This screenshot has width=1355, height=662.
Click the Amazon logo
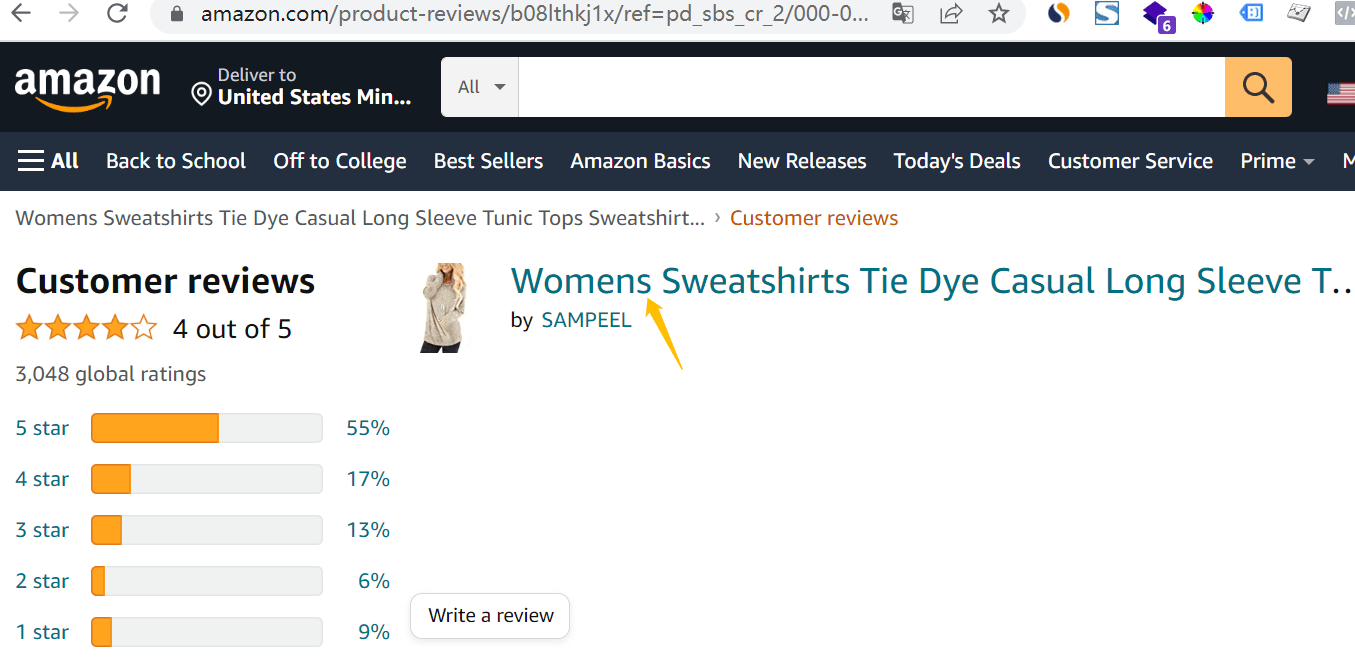tap(87, 87)
